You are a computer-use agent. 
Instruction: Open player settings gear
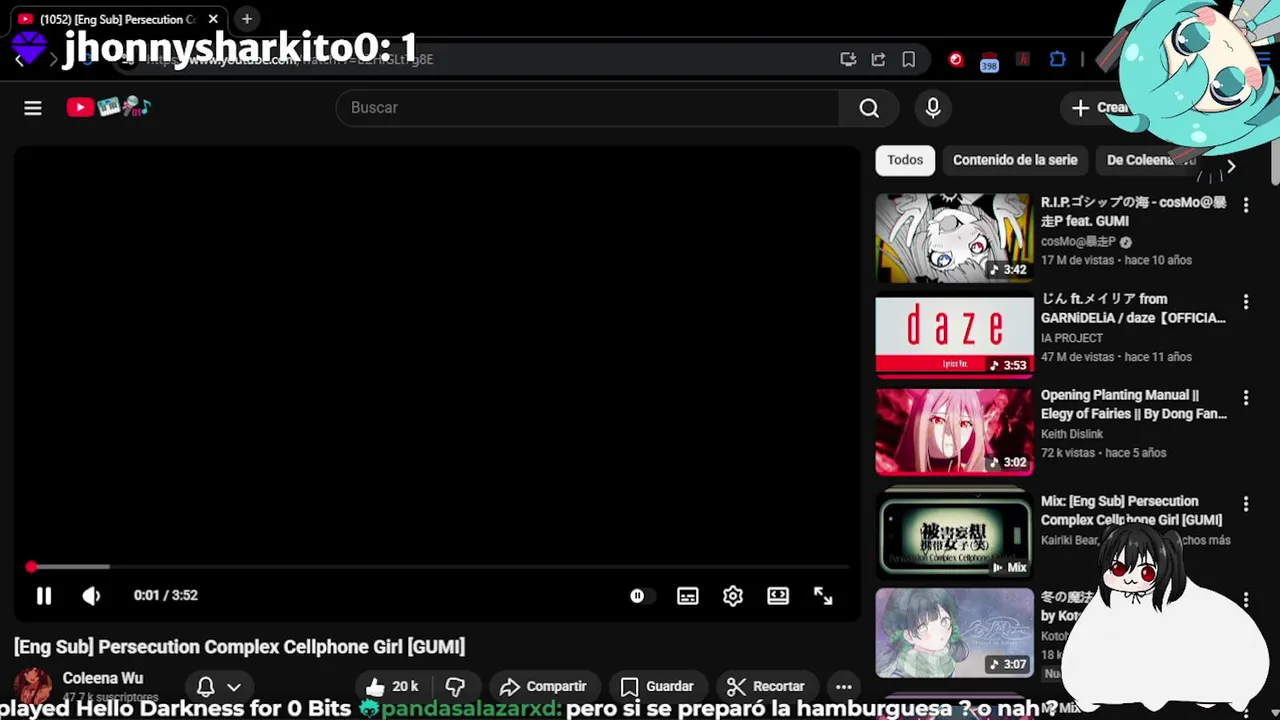(x=733, y=596)
